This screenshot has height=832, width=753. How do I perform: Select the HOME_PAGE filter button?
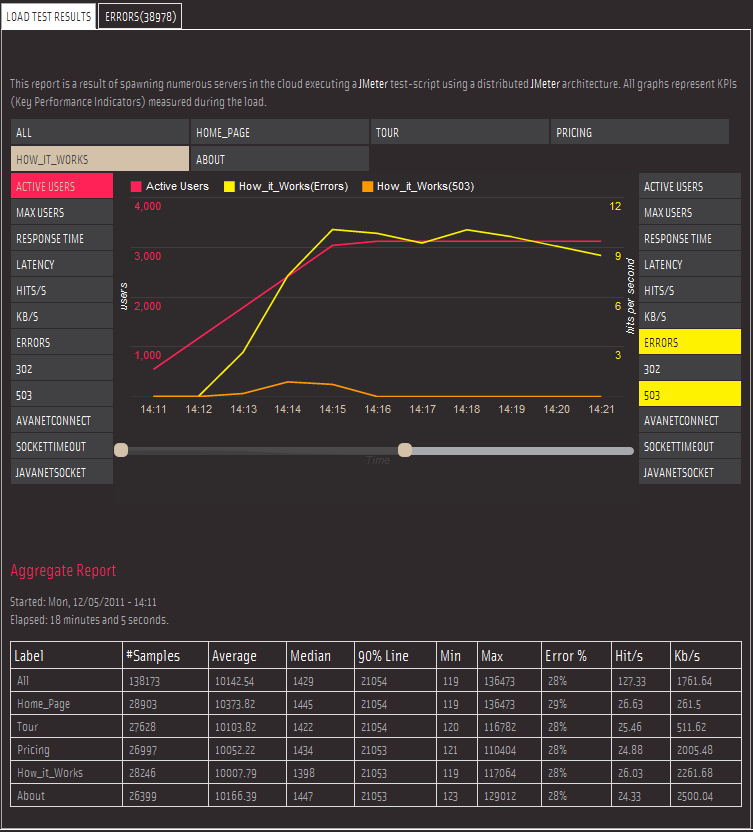tap(279, 132)
